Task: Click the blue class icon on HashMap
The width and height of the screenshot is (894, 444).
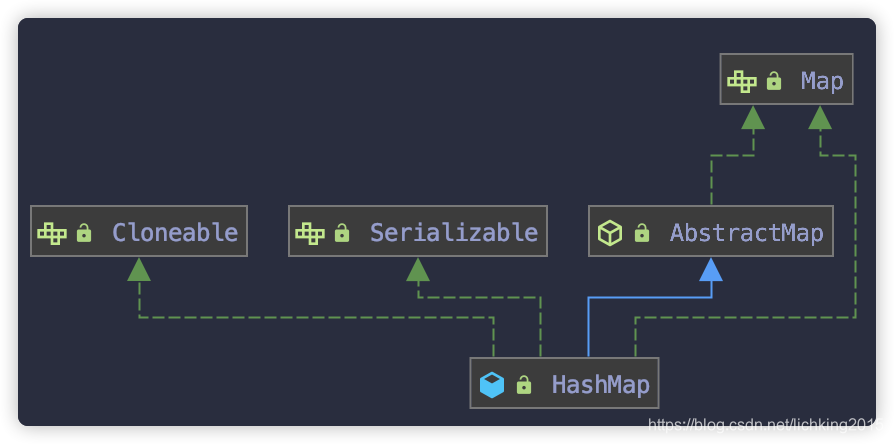Action: [491, 385]
